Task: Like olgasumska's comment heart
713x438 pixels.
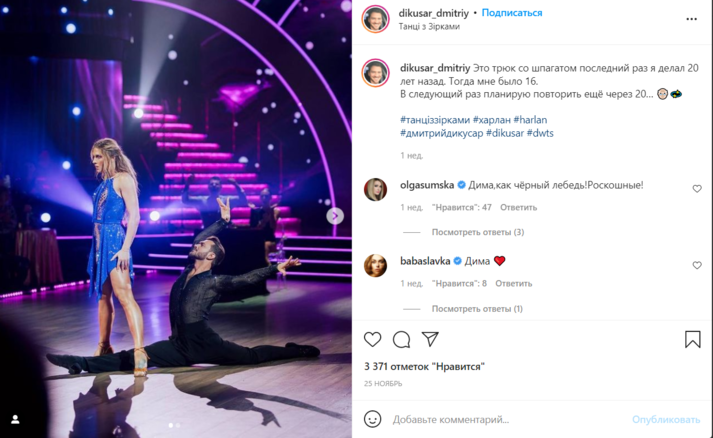Action: [x=697, y=188]
